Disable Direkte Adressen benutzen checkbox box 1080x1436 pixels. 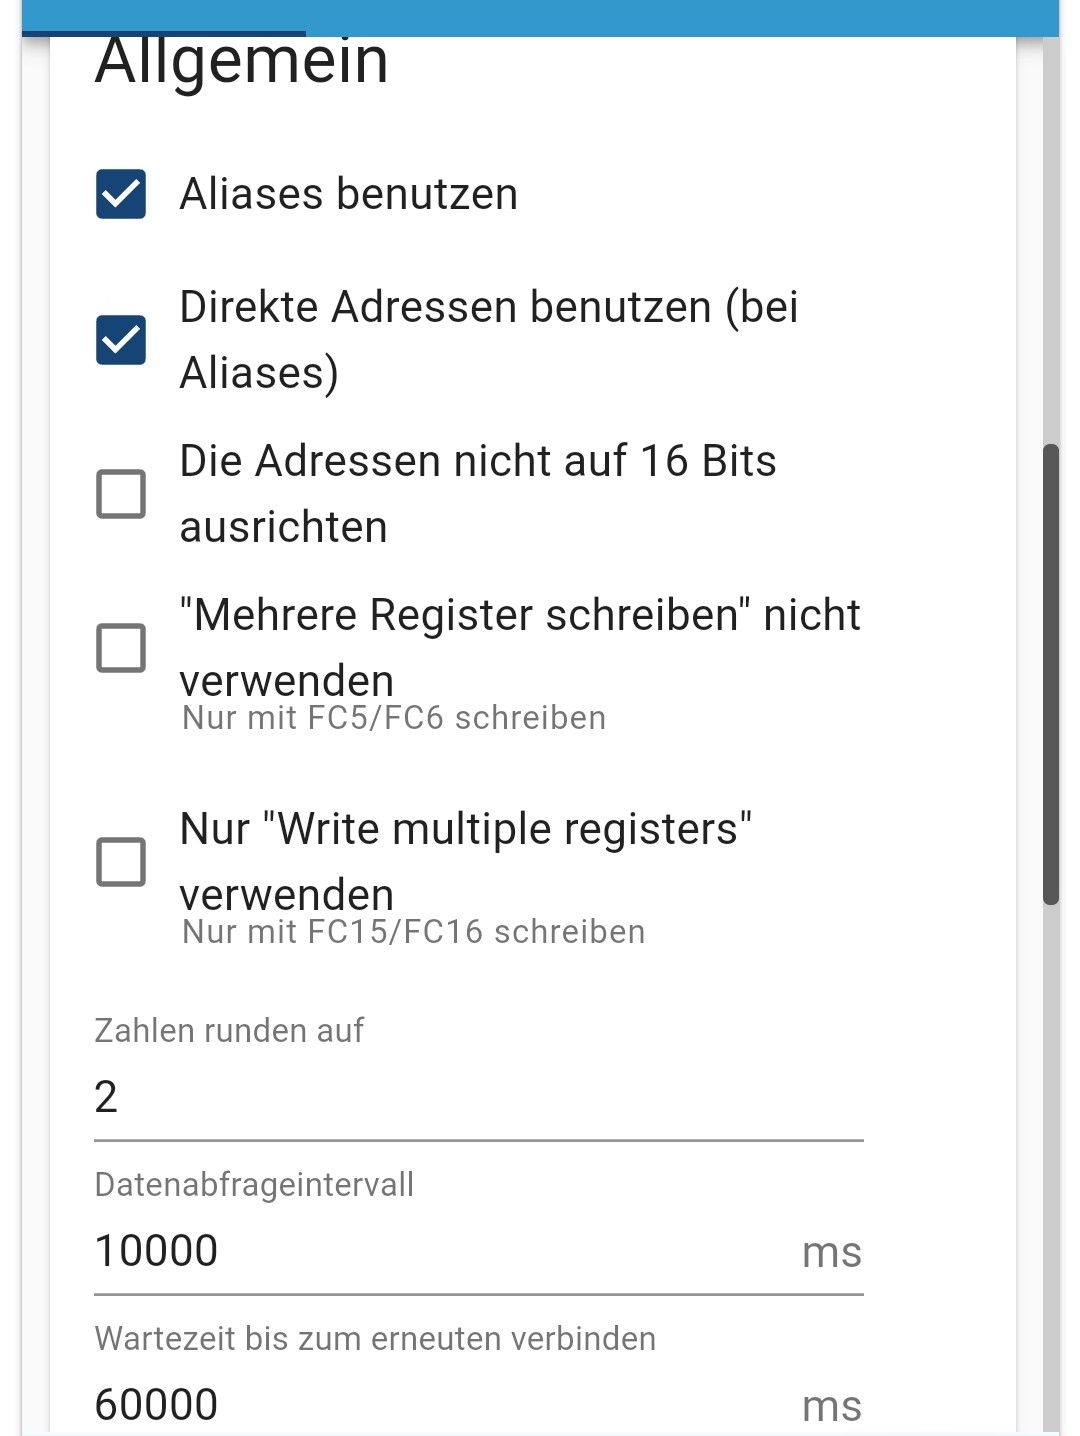click(x=121, y=340)
